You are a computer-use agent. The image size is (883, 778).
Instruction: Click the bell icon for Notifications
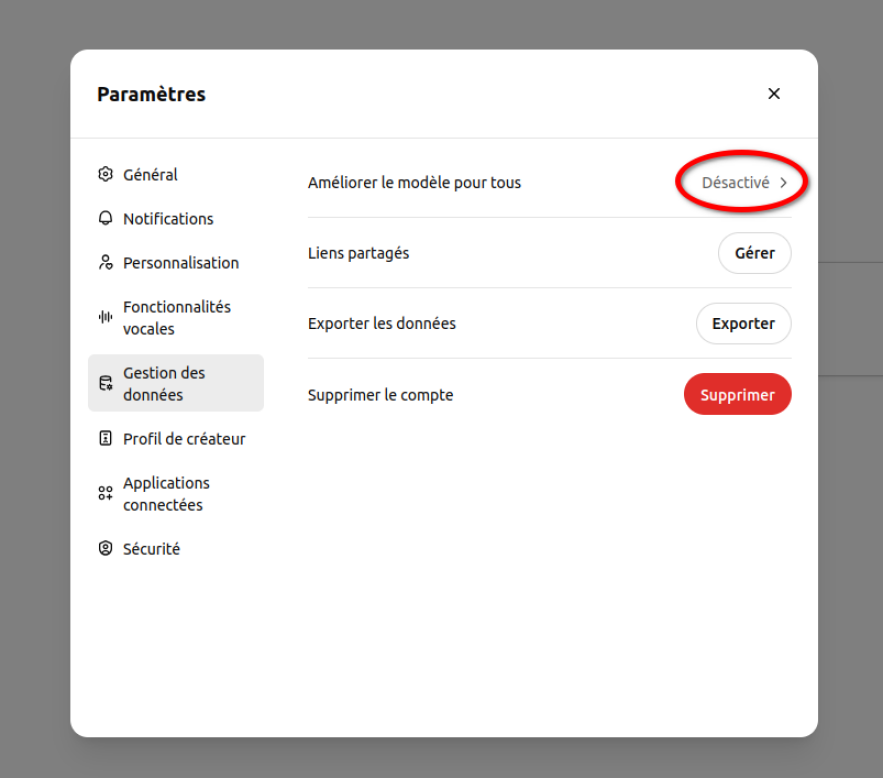tap(106, 218)
